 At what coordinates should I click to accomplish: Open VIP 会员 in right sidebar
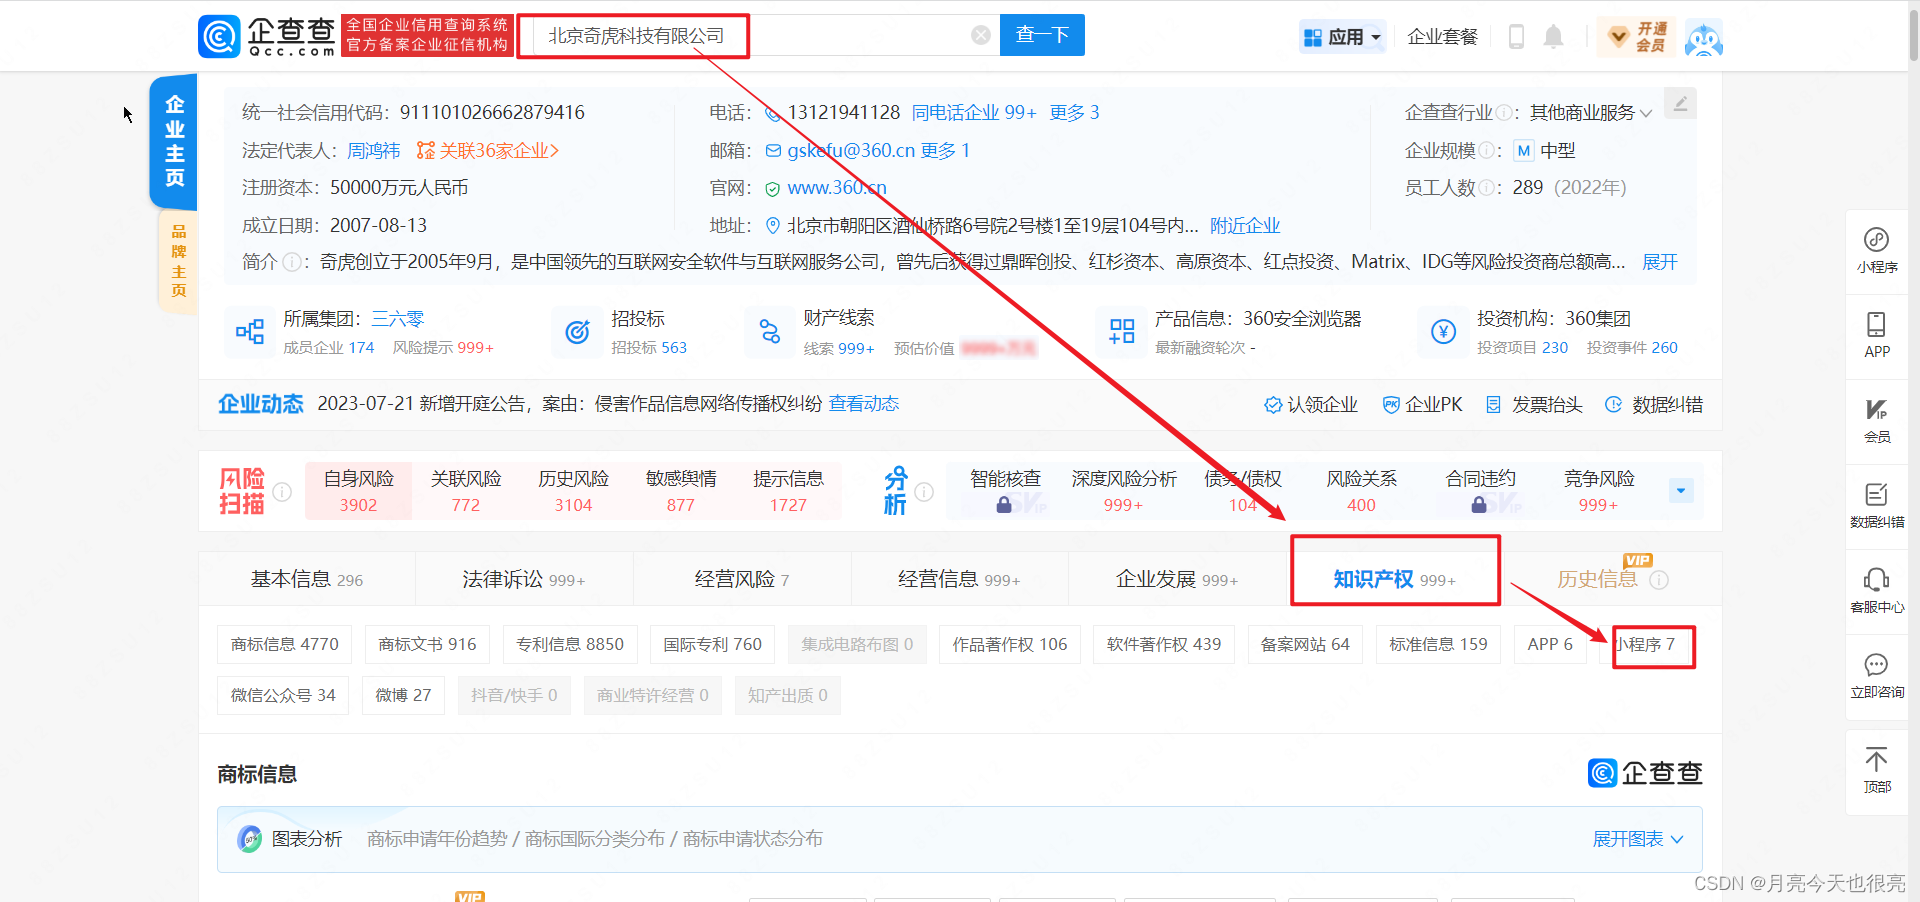1877,420
